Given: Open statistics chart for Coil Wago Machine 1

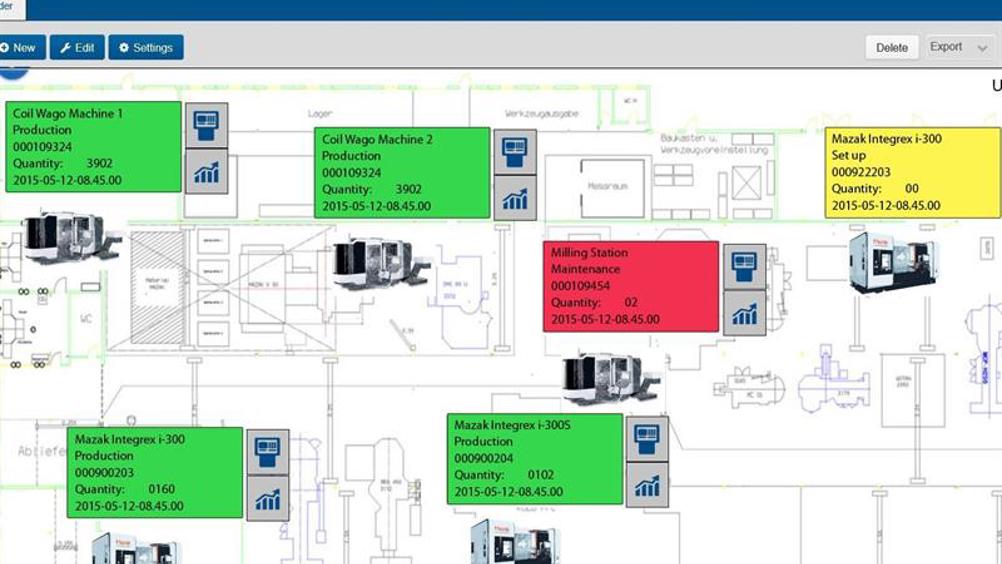Looking at the screenshot, I should coord(206,172).
